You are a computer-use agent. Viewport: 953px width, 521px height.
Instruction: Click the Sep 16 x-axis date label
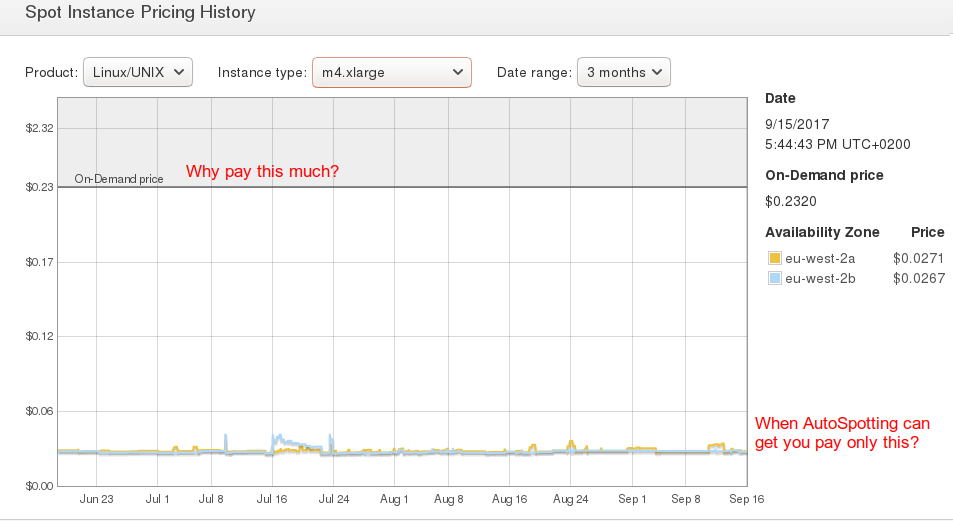[746, 499]
